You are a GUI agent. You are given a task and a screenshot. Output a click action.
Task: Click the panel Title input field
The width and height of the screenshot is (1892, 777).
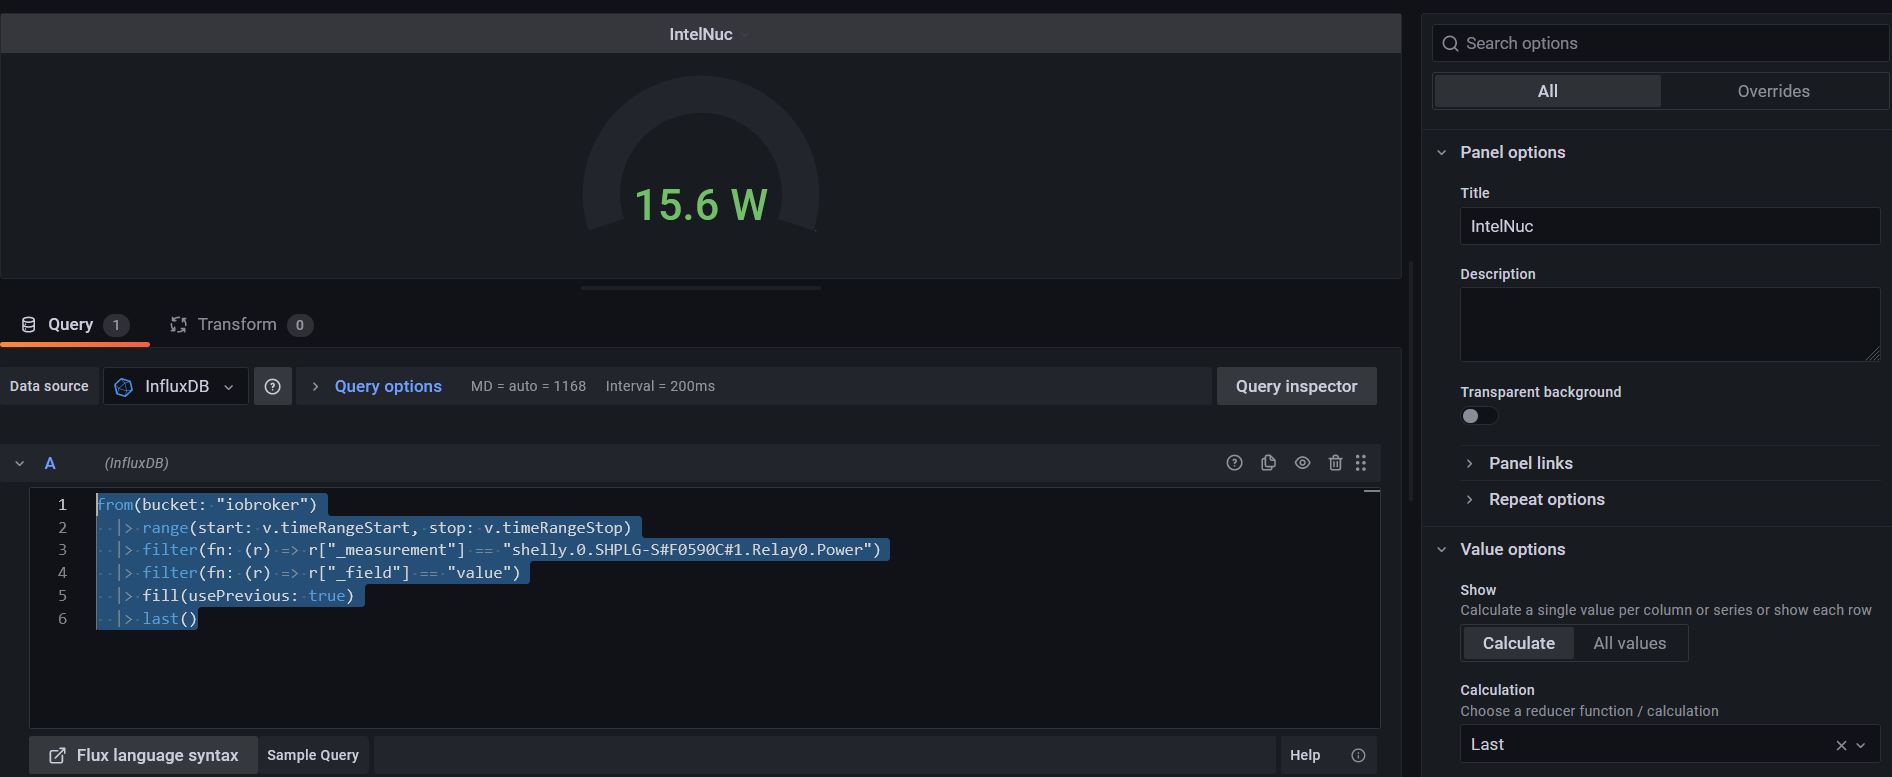coord(1669,226)
